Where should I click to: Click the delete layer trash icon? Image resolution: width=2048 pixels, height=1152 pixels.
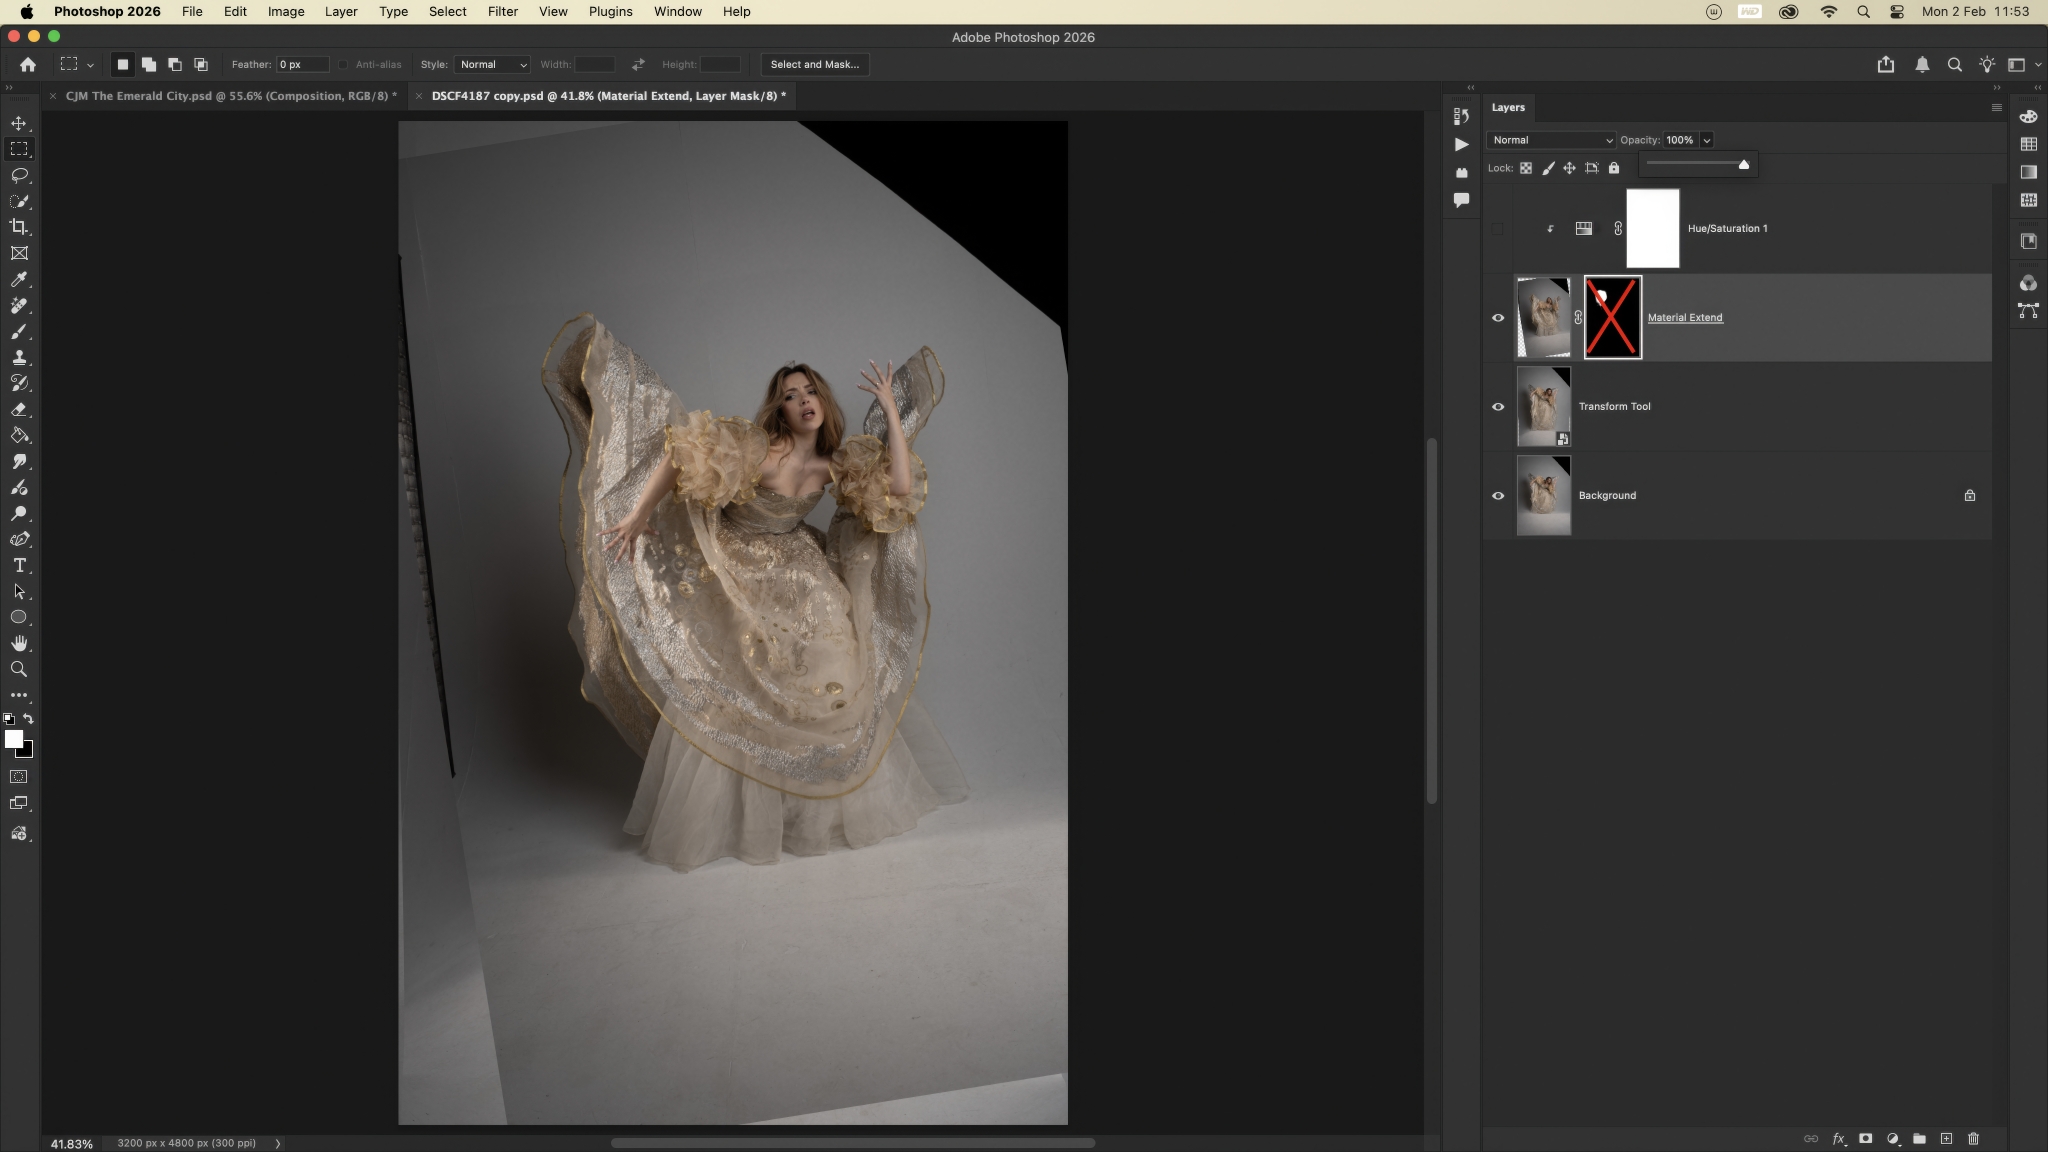click(x=1973, y=1138)
